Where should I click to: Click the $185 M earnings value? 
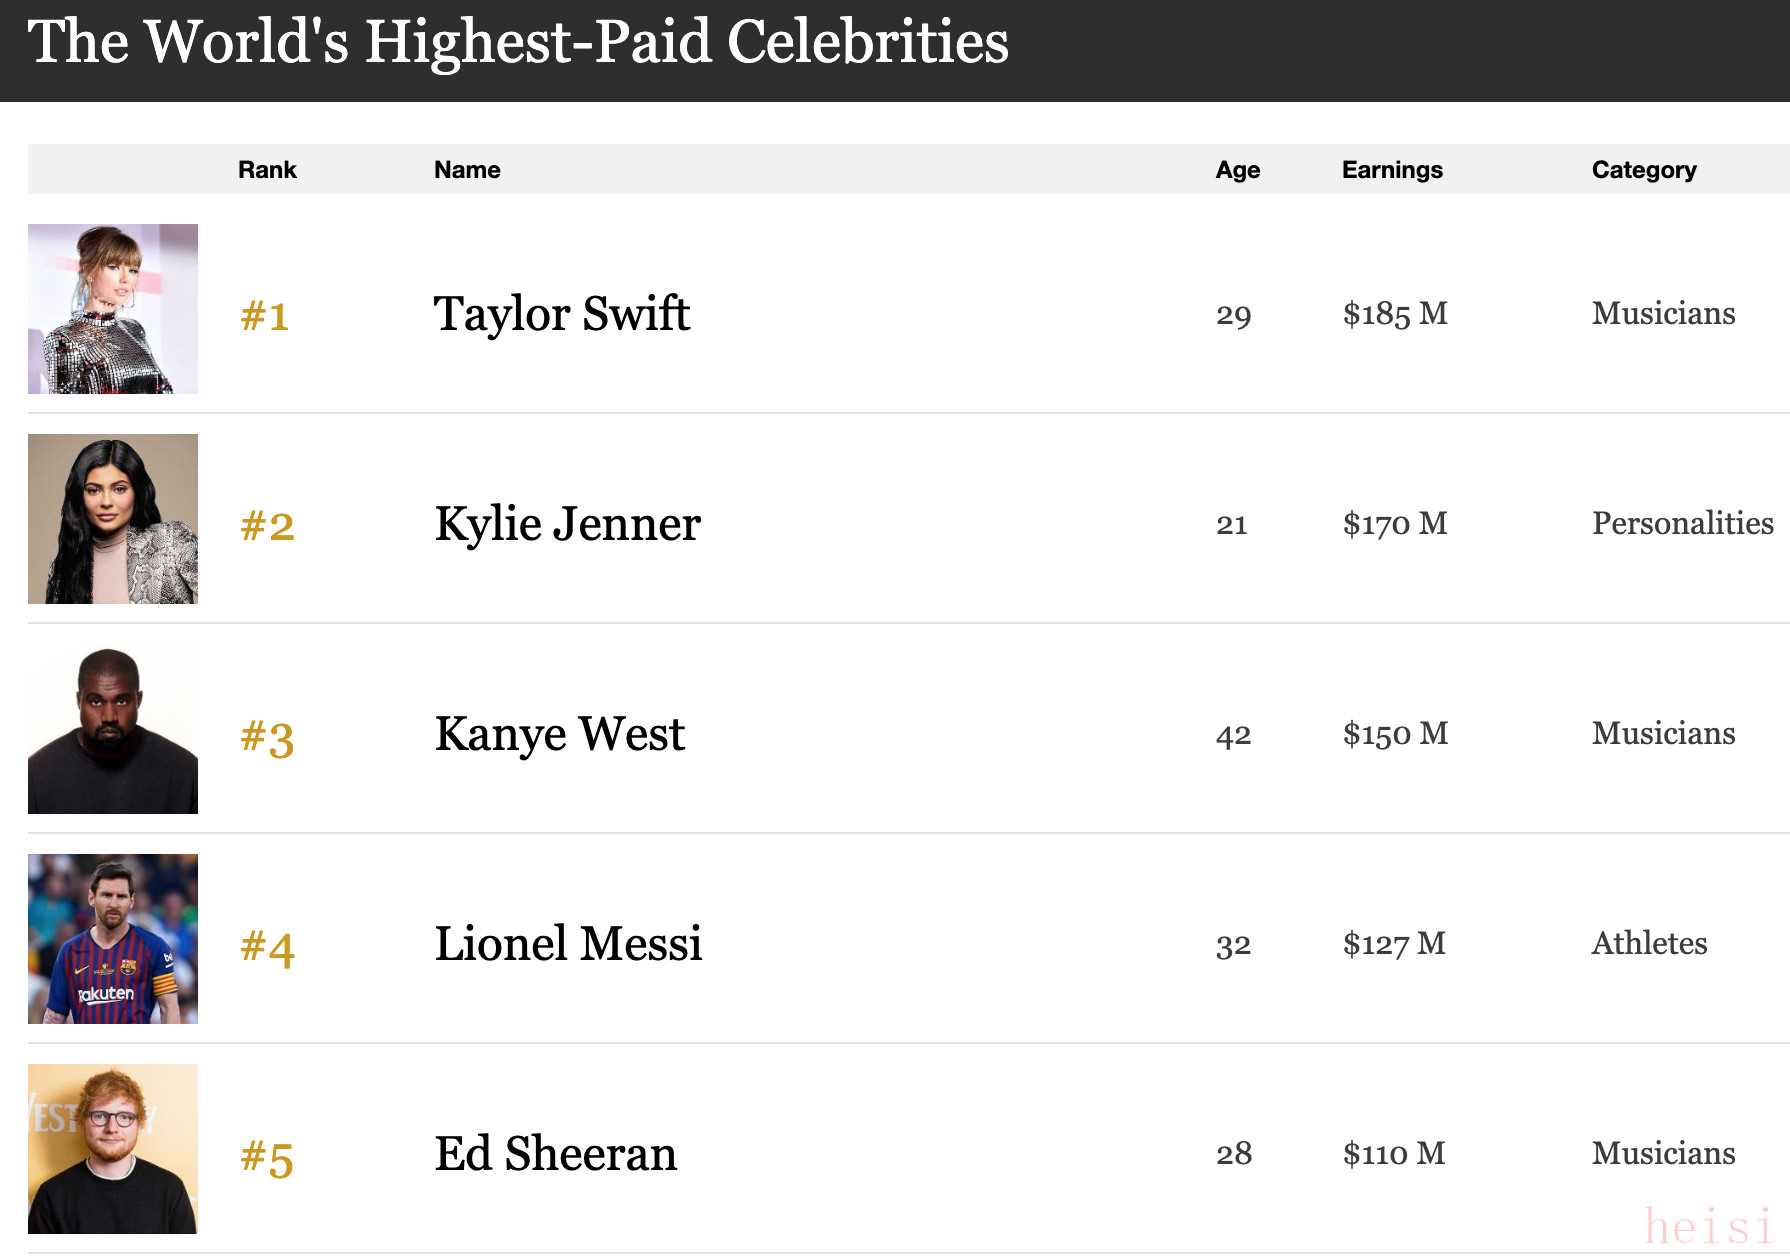click(1395, 314)
